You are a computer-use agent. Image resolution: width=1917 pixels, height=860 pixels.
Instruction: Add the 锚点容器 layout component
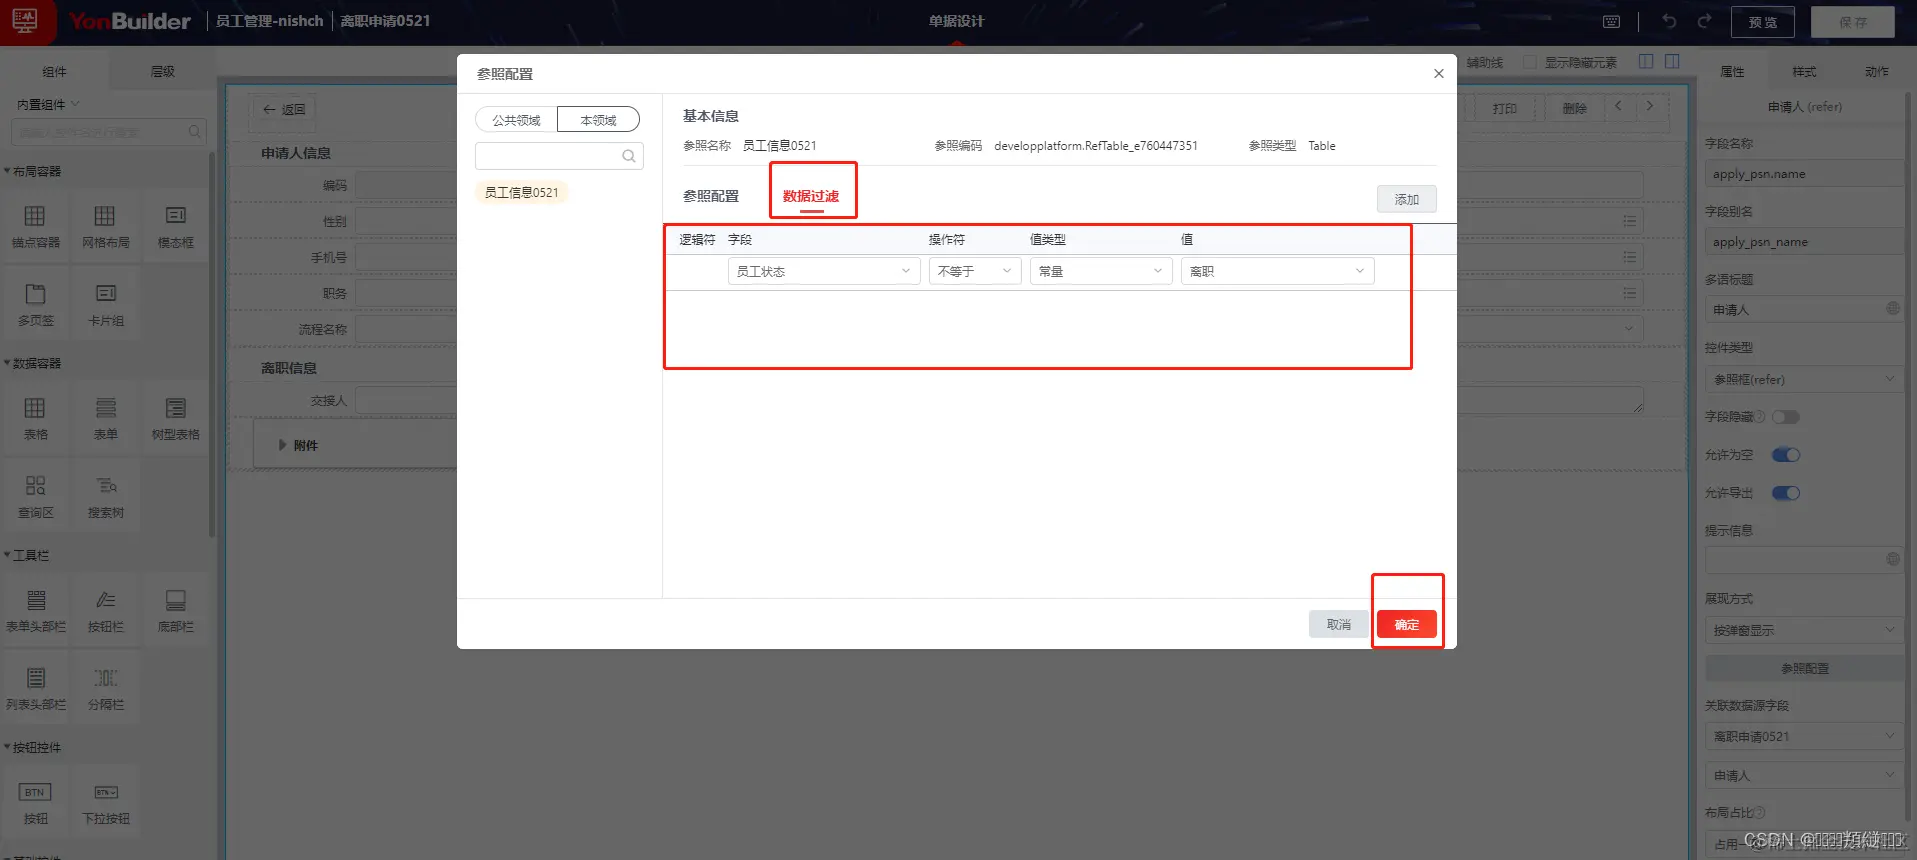(x=36, y=226)
